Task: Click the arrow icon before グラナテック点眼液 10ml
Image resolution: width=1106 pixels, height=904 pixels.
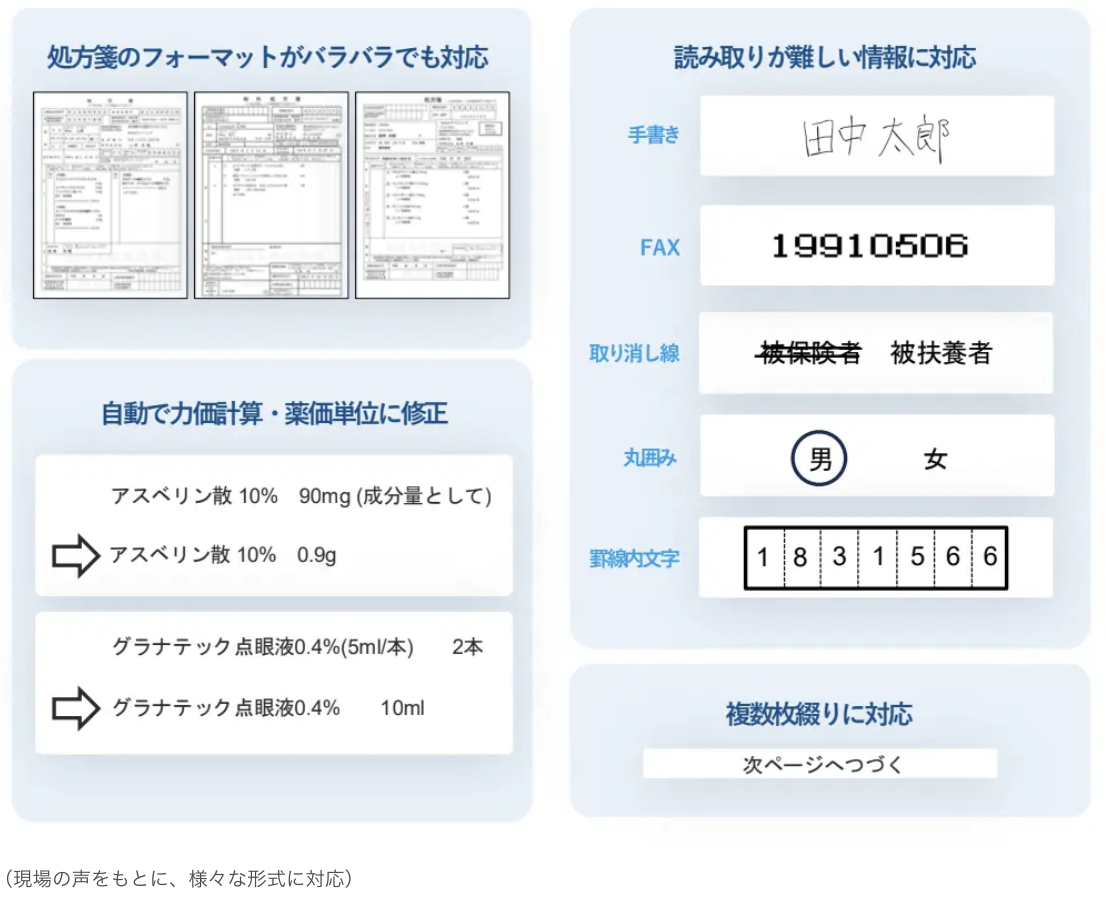Action: point(76,709)
